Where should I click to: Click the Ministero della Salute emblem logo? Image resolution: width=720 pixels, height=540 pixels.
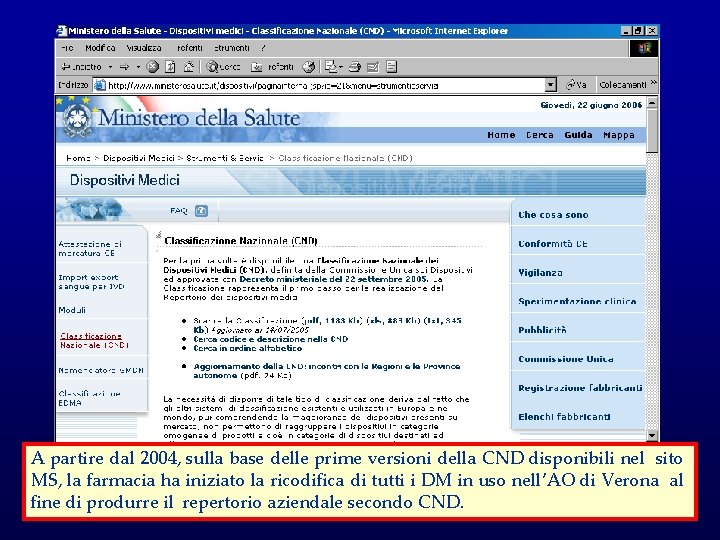coord(77,120)
